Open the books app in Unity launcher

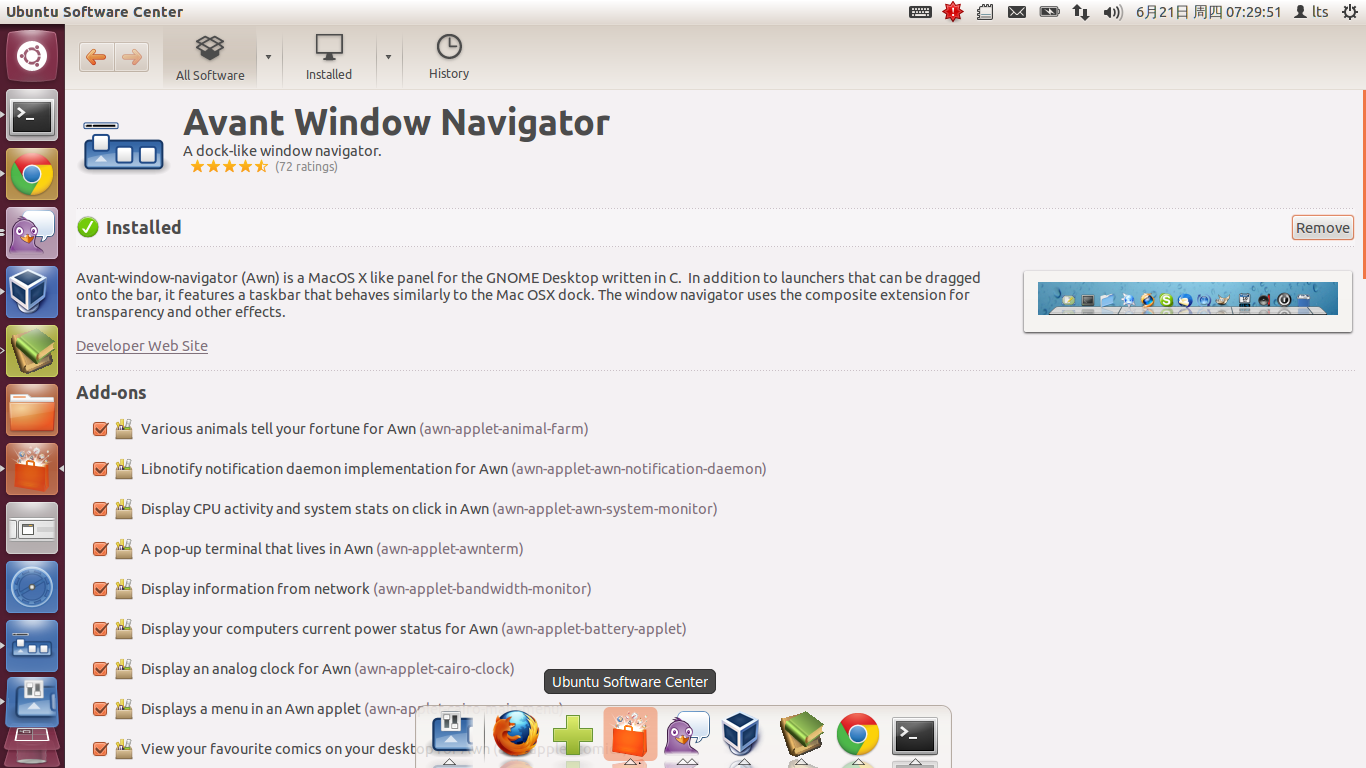[32, 352]
